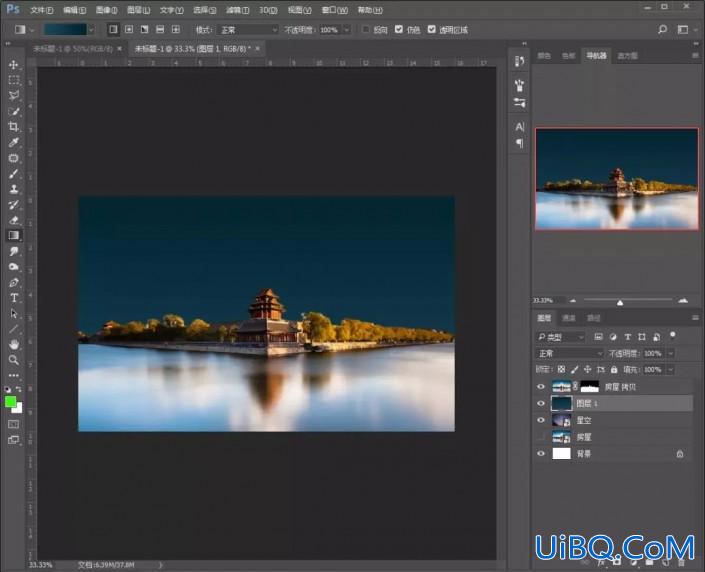Open the Paragraph panel icon
705x572 pixels.
pos(519,143)
